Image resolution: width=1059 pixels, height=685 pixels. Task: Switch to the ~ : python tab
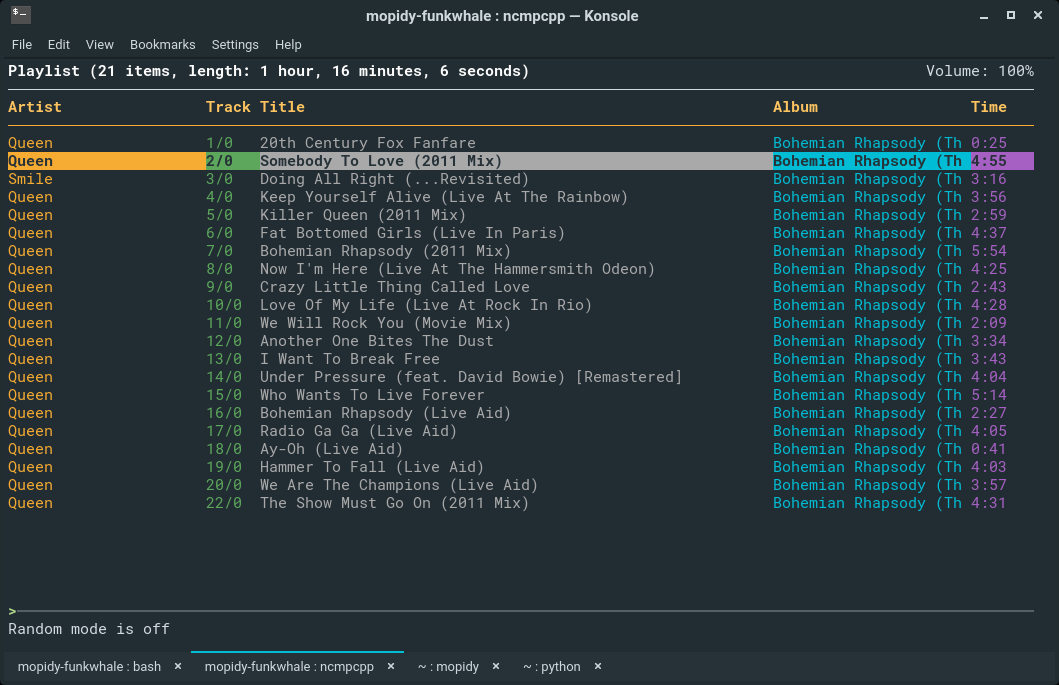pos(552,667)
